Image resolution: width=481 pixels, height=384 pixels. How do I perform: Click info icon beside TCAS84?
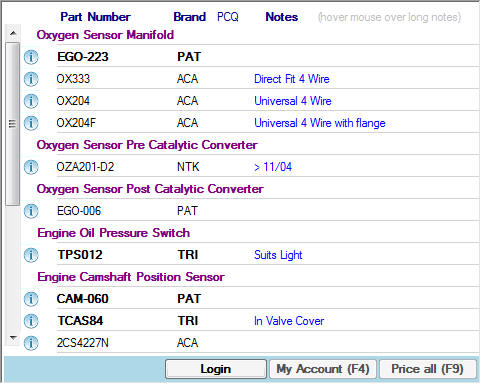click(31, 321)
